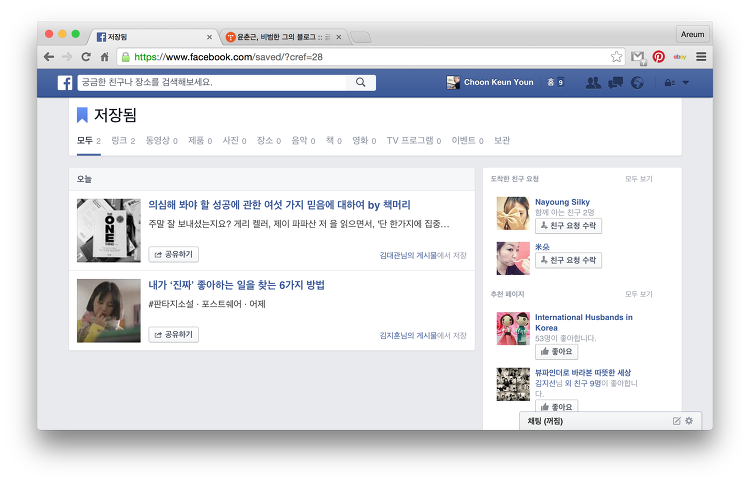Select the 이벤트 saved filter

pyautogui.click(x=467, y=141)
